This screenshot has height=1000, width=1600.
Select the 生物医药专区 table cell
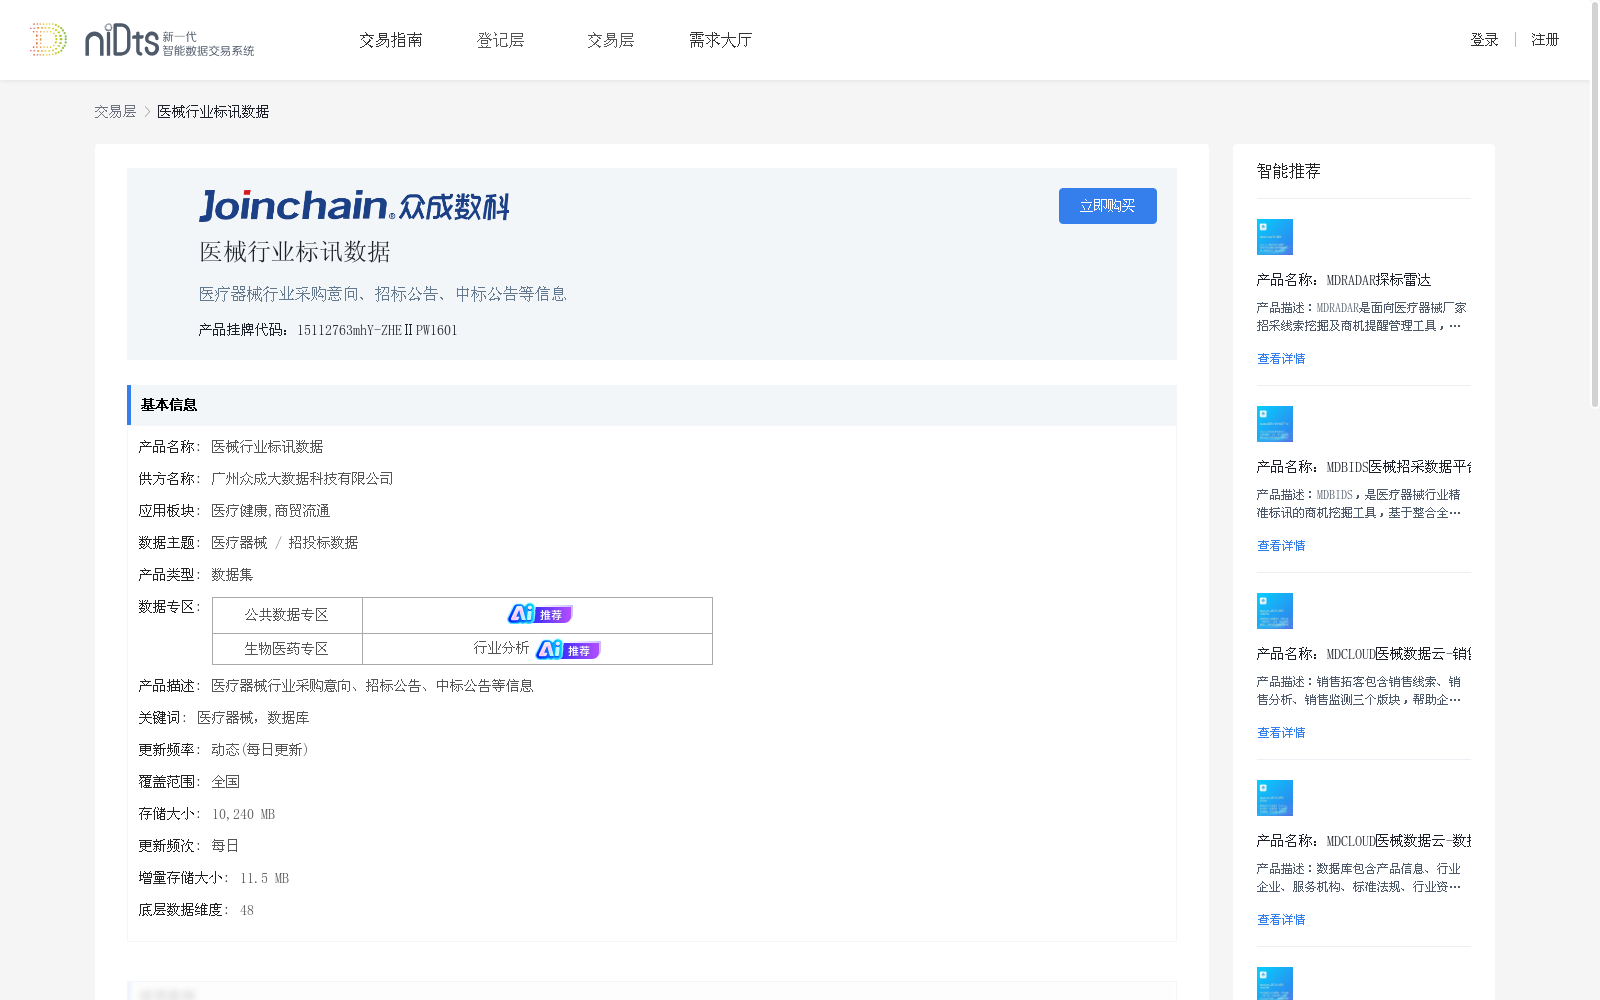pos(287,649)
